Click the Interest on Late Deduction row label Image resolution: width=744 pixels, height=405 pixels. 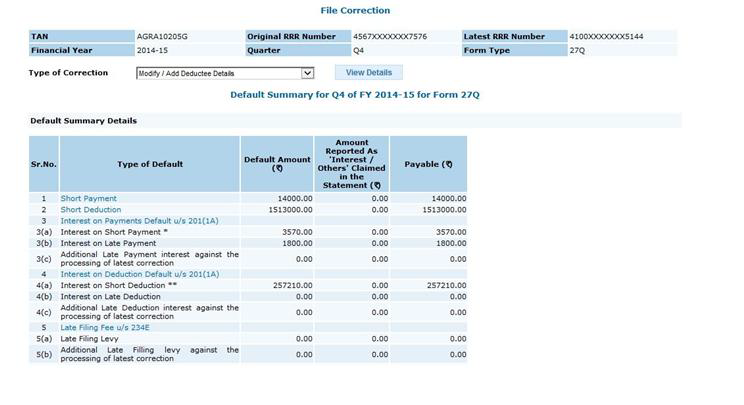(111, 297)
